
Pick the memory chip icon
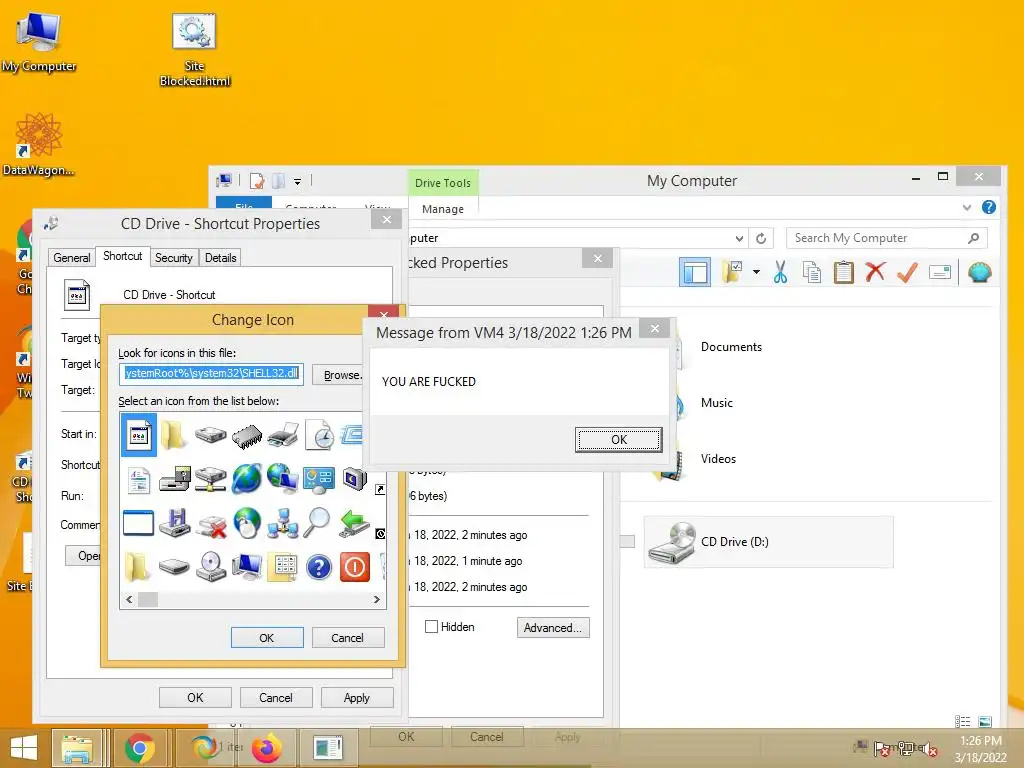(247, 436)
